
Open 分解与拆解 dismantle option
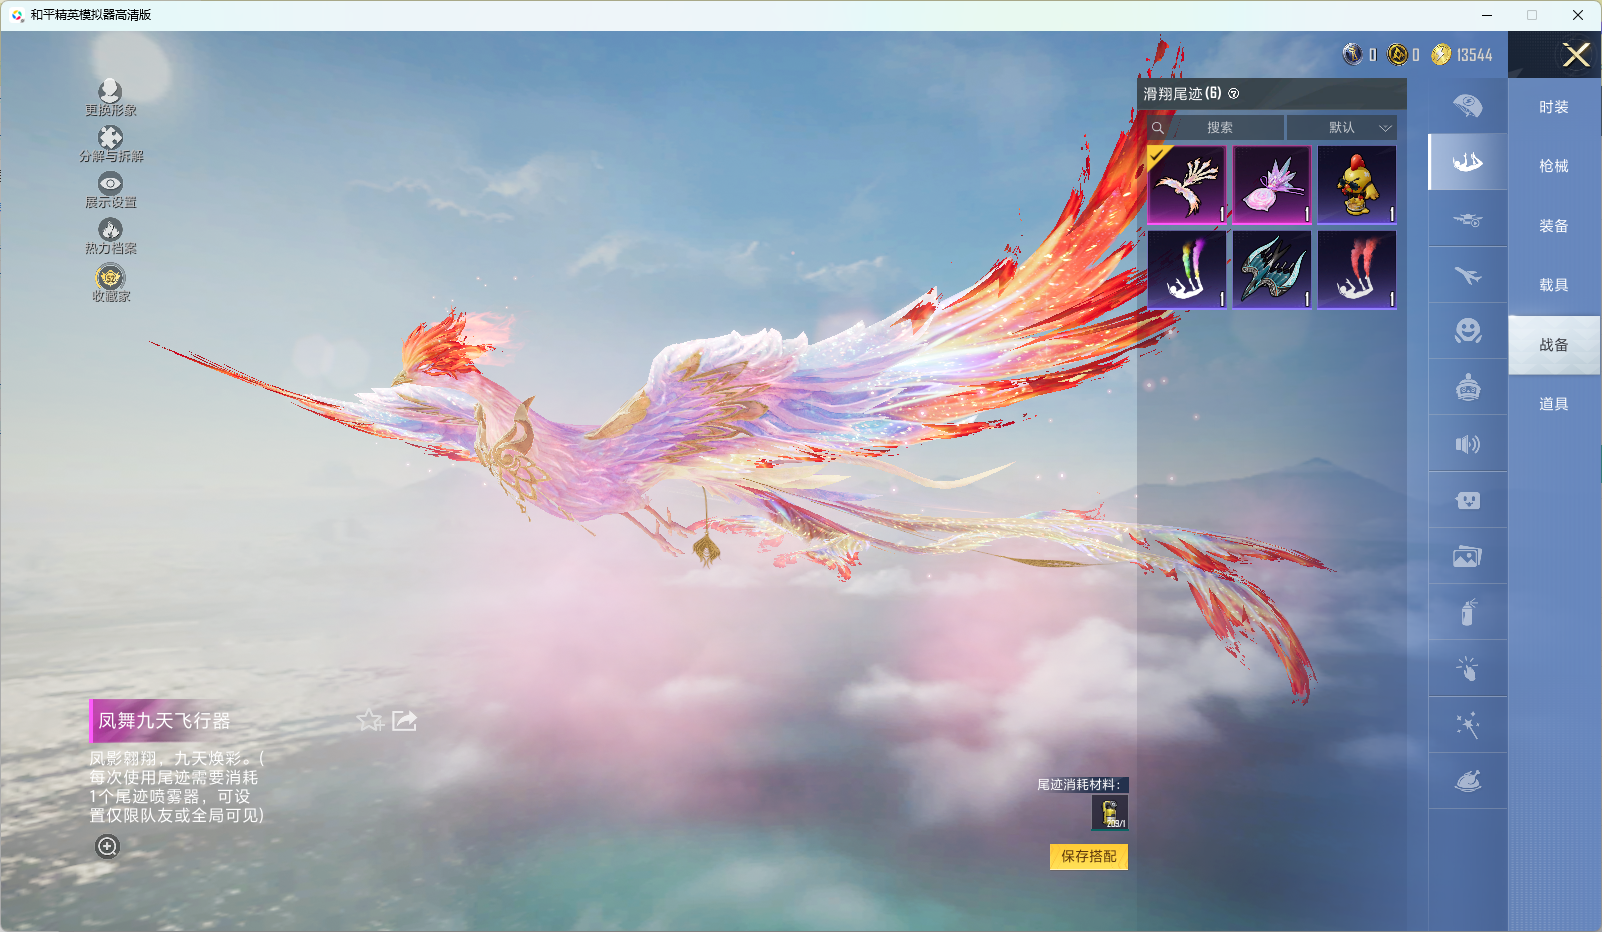pos(111,144)
